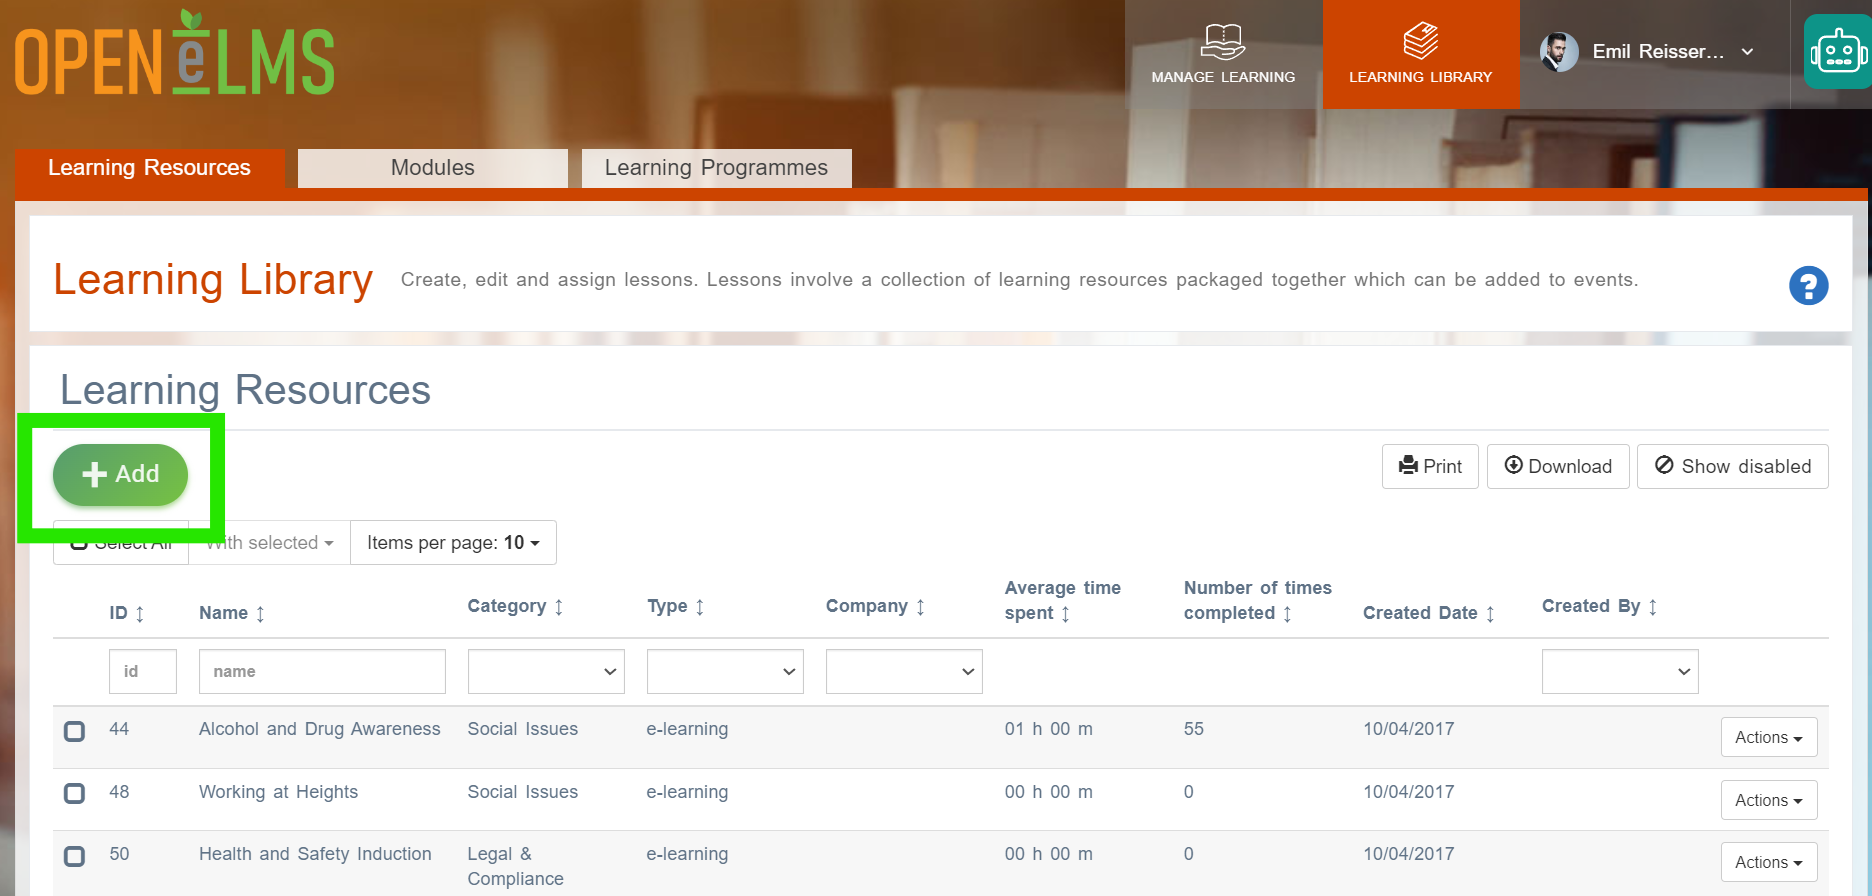The width and height of the screenshot is (1872, 896).
Task: Click the Health and Safety Induction name
Action: [315, 854]
